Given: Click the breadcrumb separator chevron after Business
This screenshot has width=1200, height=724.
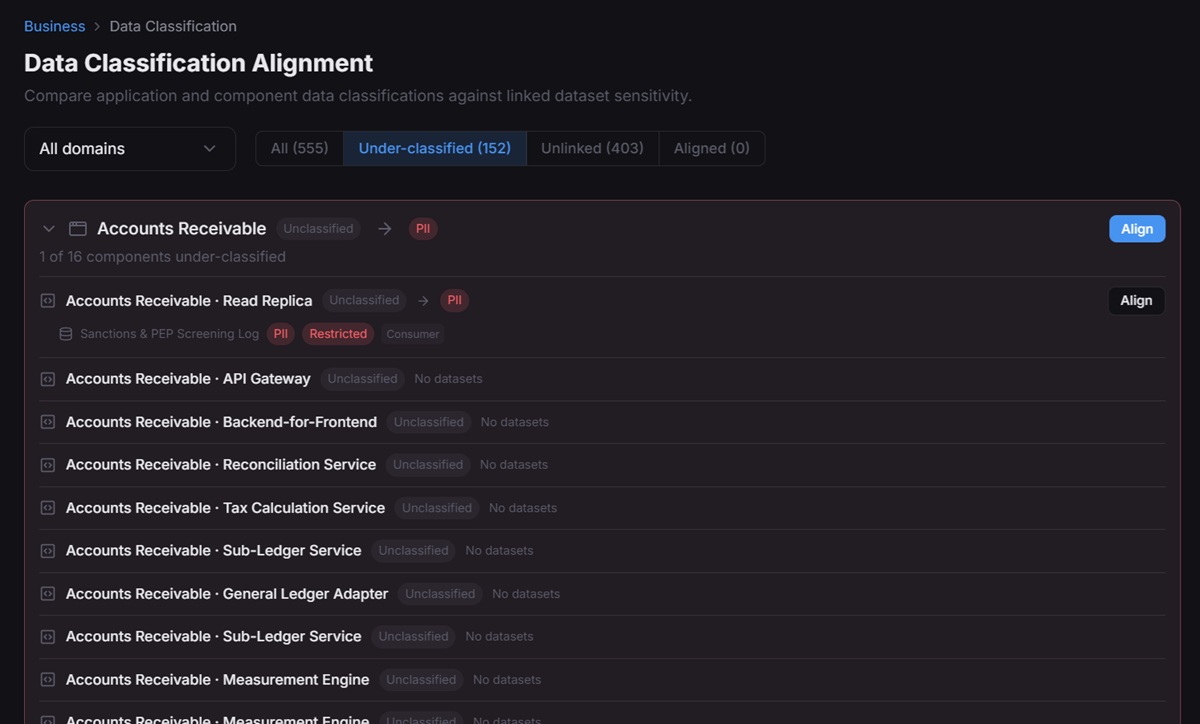Looking at the screenshot, I should click(97, 27).
